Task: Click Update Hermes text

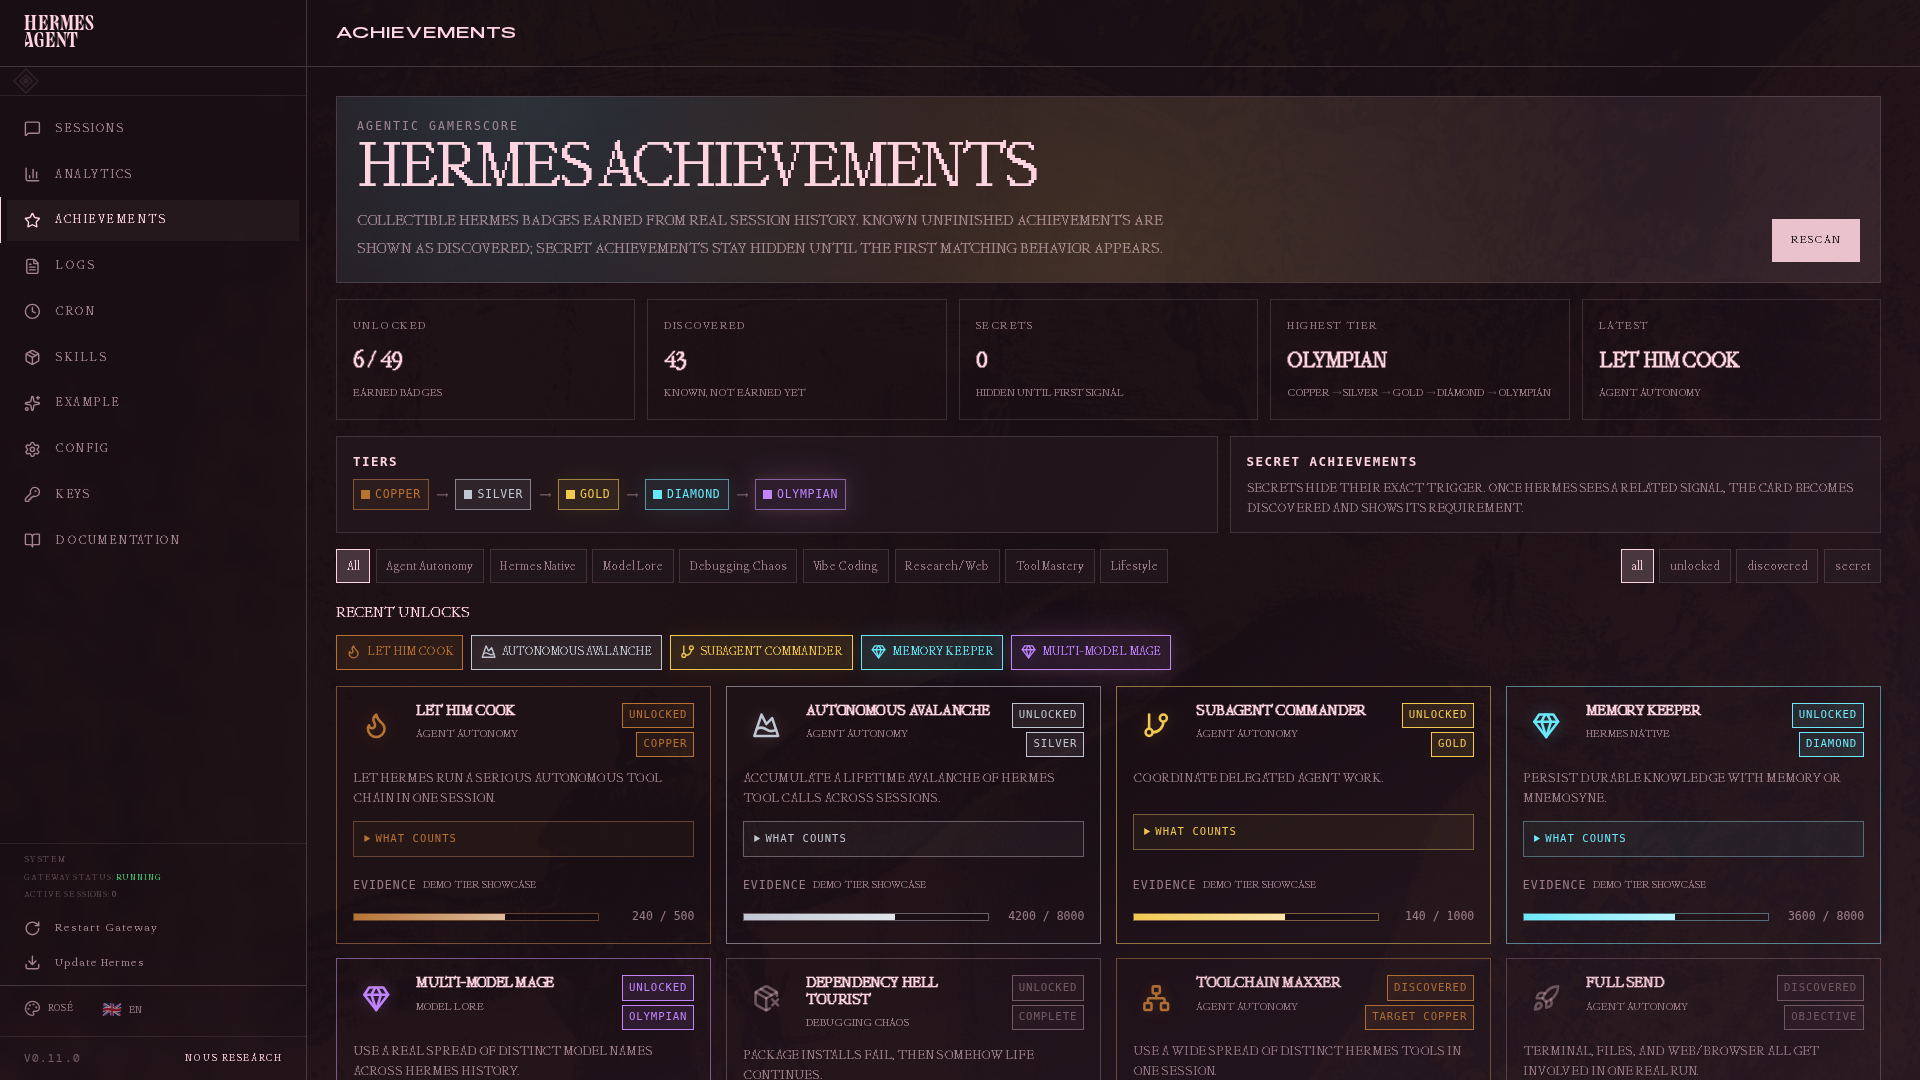Action: point(100,963)
